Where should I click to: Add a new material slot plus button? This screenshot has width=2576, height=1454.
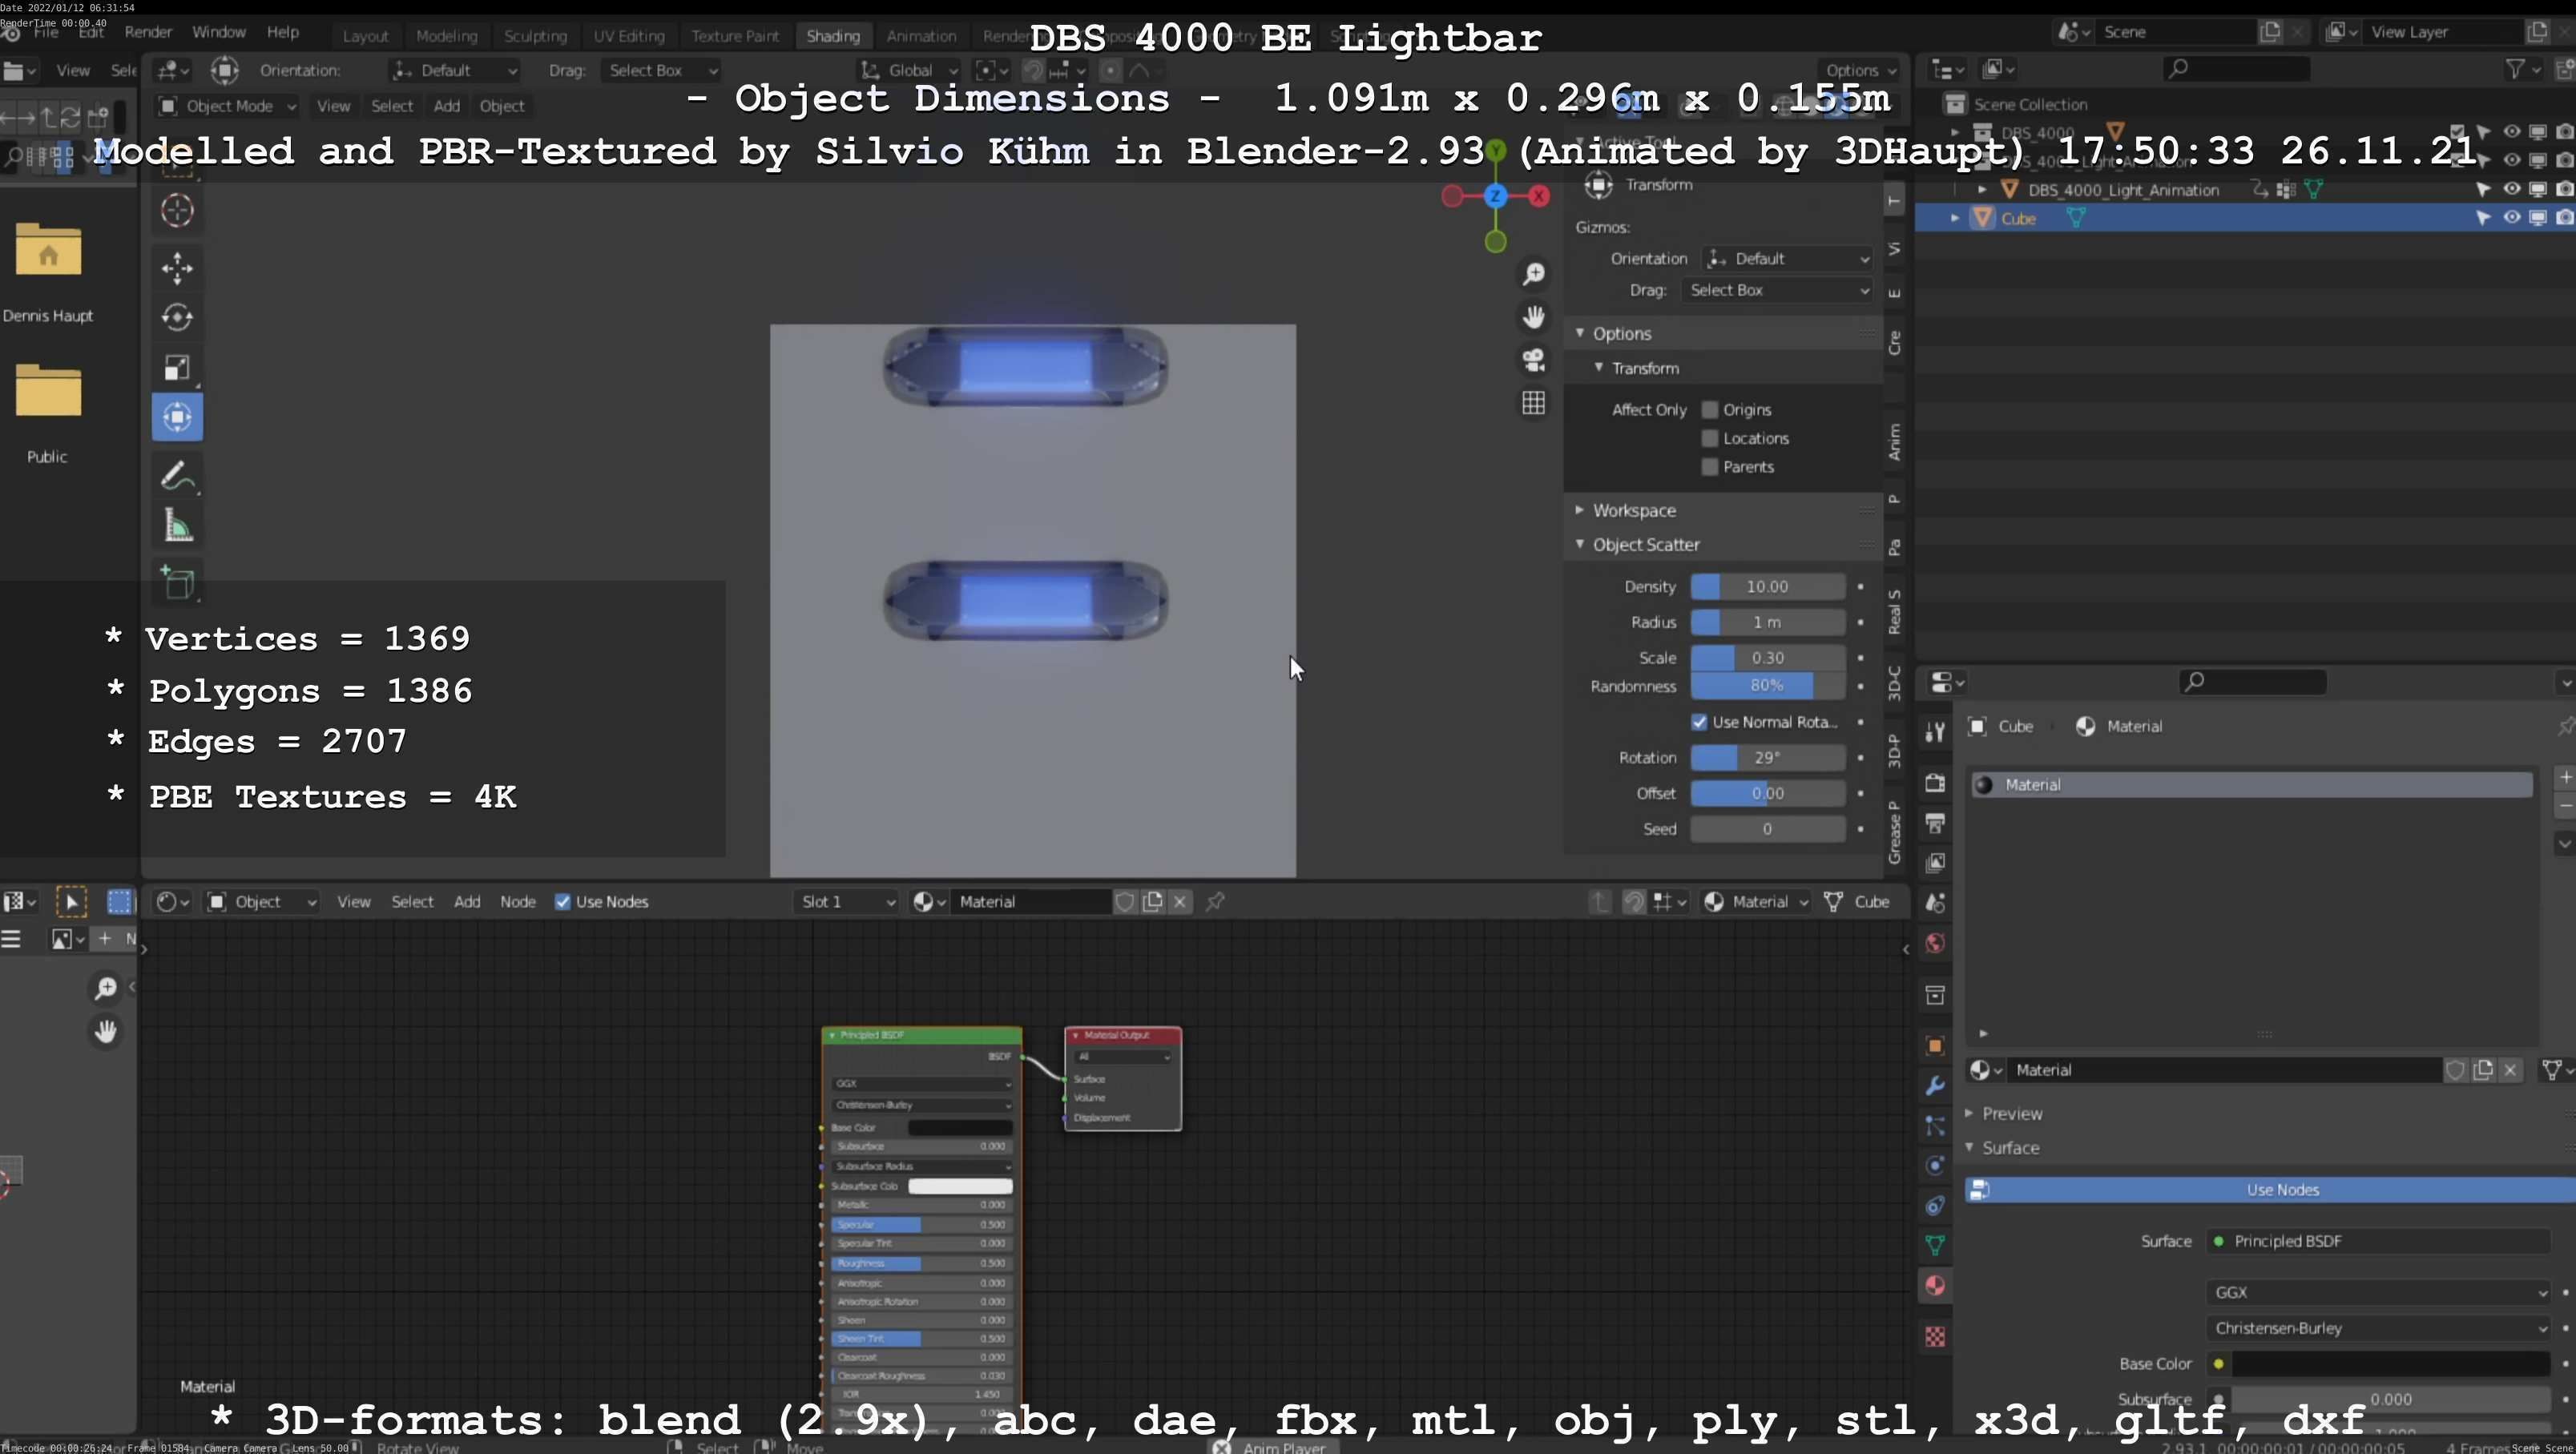click(2565, 777)
